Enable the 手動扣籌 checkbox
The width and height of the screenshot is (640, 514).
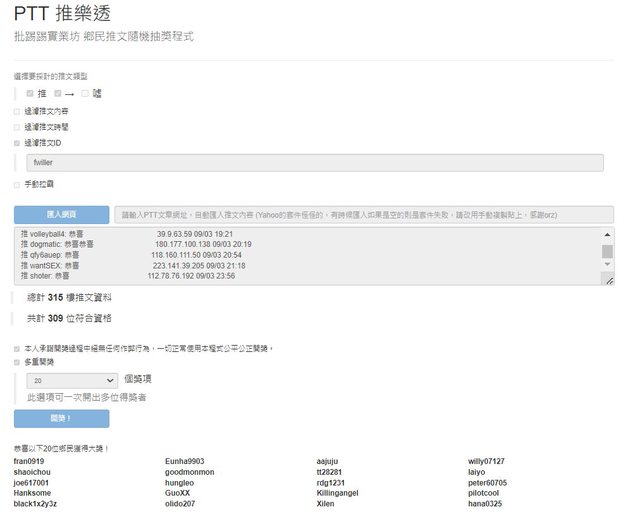coord(17,184)
